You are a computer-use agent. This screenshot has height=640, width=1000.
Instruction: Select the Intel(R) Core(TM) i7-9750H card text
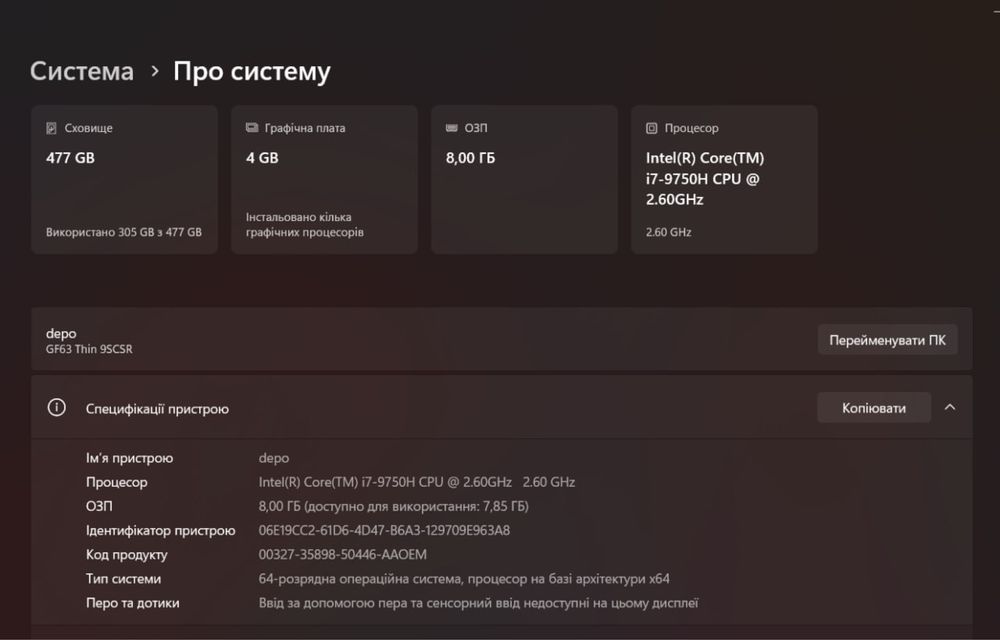tap(705, 179)
